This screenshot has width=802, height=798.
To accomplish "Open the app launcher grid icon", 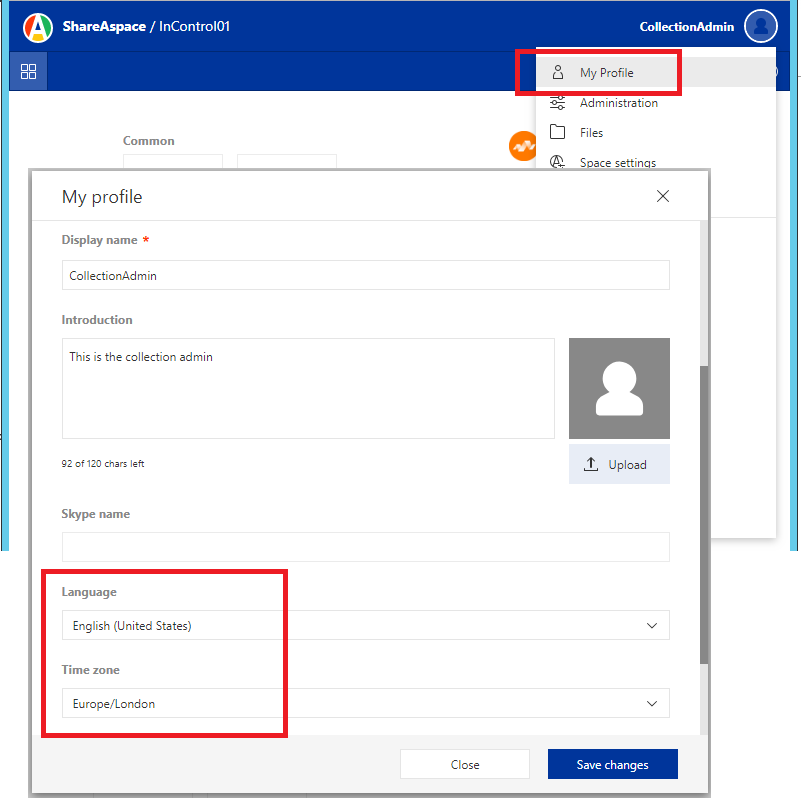I will pyautogui.click(x=28, y=71).
